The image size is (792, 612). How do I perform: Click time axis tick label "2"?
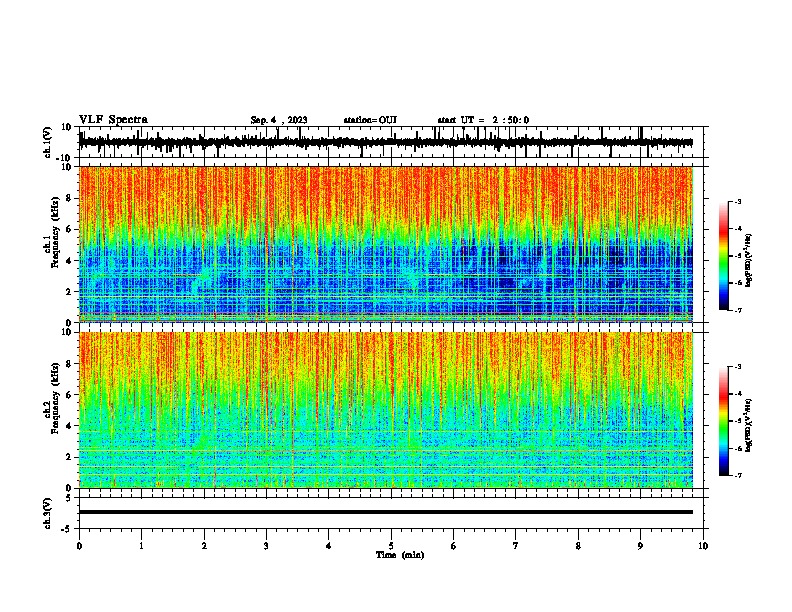coord(204,546)
